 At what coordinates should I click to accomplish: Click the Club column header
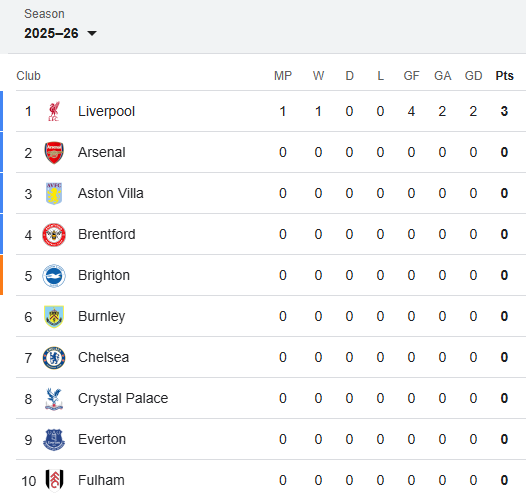tap(29, 76)
